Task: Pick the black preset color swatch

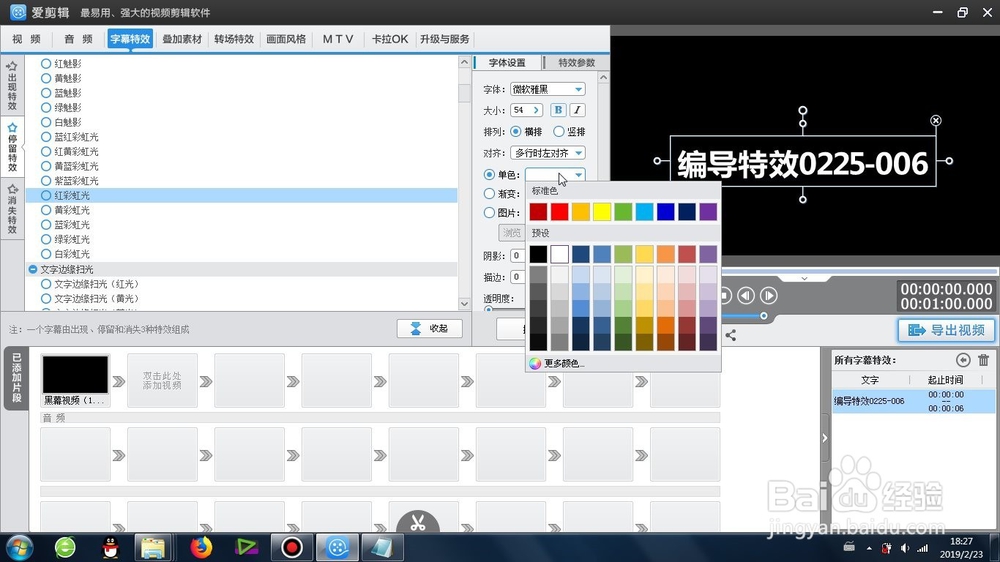Action: click(x=538, y=254)
